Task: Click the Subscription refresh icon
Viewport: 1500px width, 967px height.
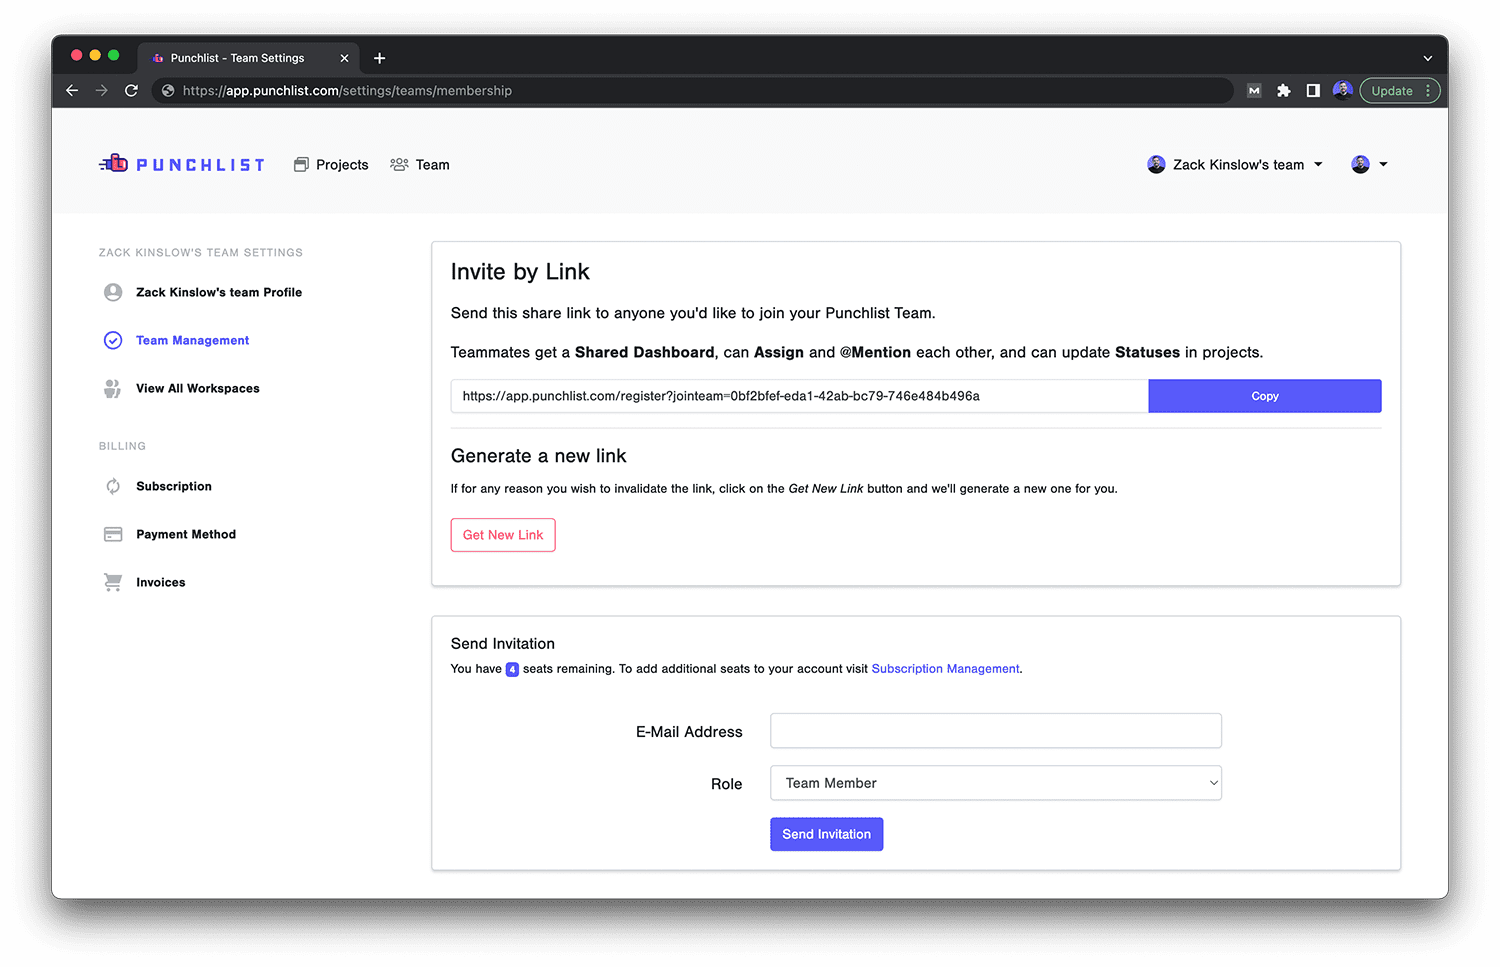Action: click(x=113, y=486)
